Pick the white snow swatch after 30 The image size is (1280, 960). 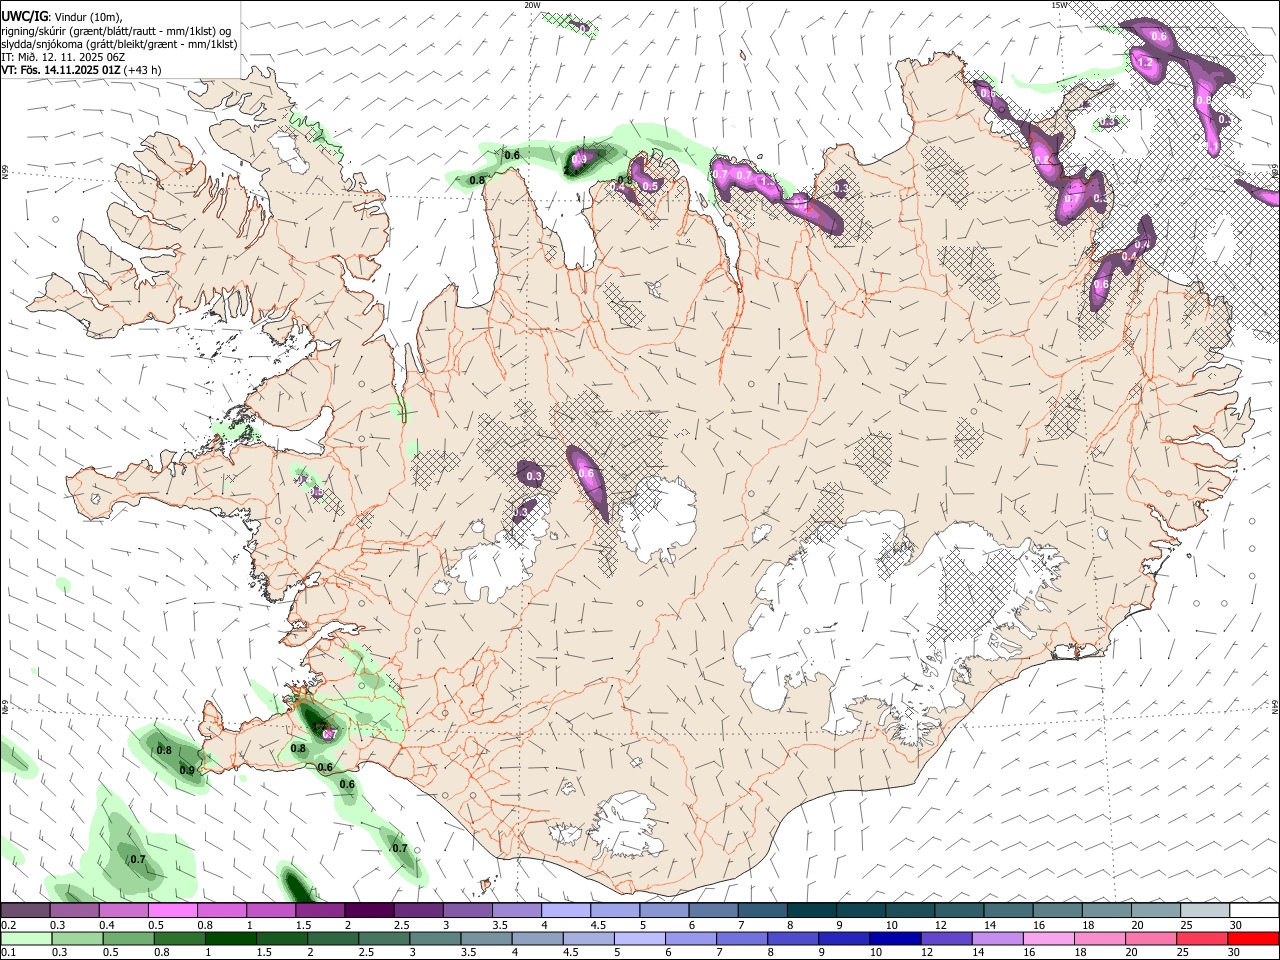tap(1254, 911)
